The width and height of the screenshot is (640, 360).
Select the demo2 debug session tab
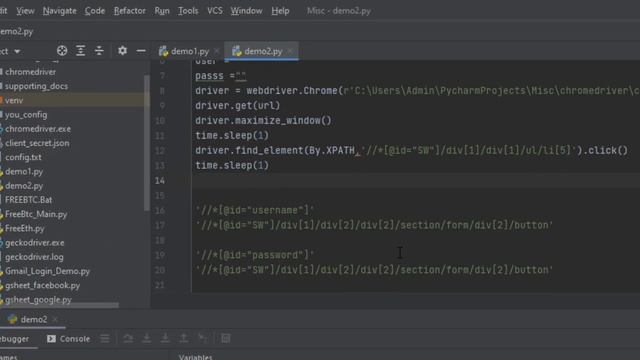coord(33,319)
